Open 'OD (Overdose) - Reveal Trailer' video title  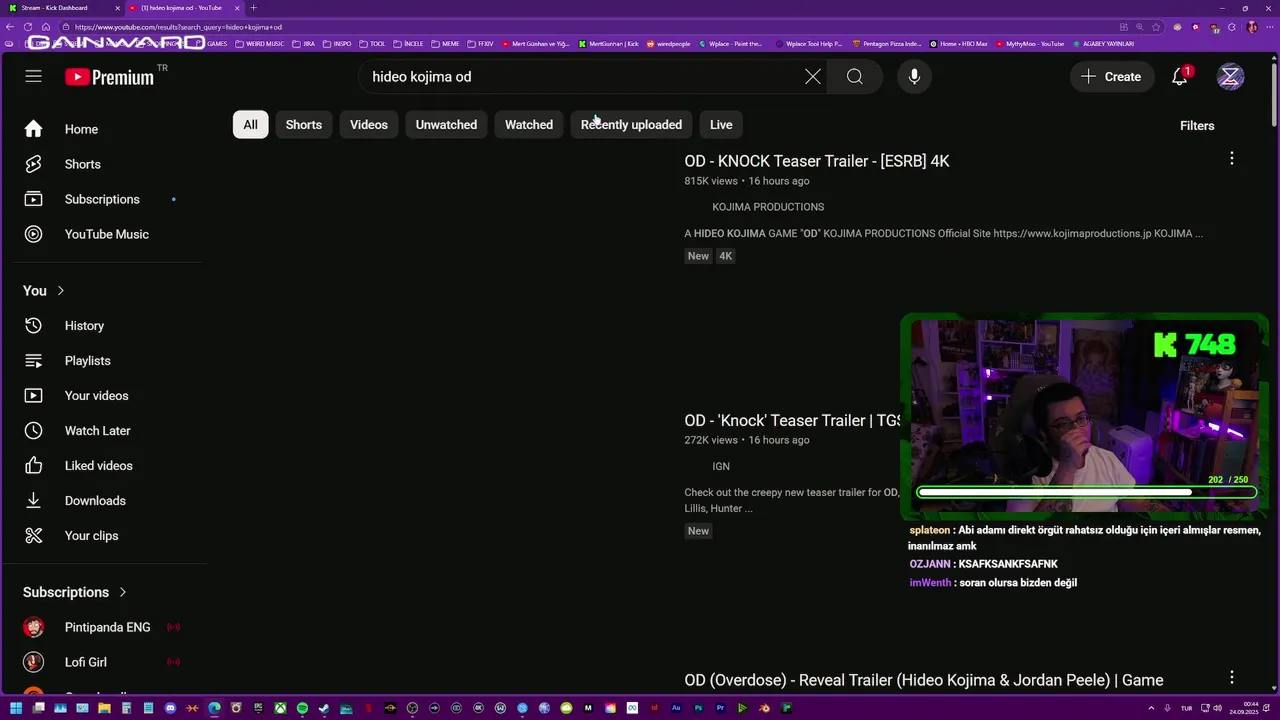click(924, 680)
